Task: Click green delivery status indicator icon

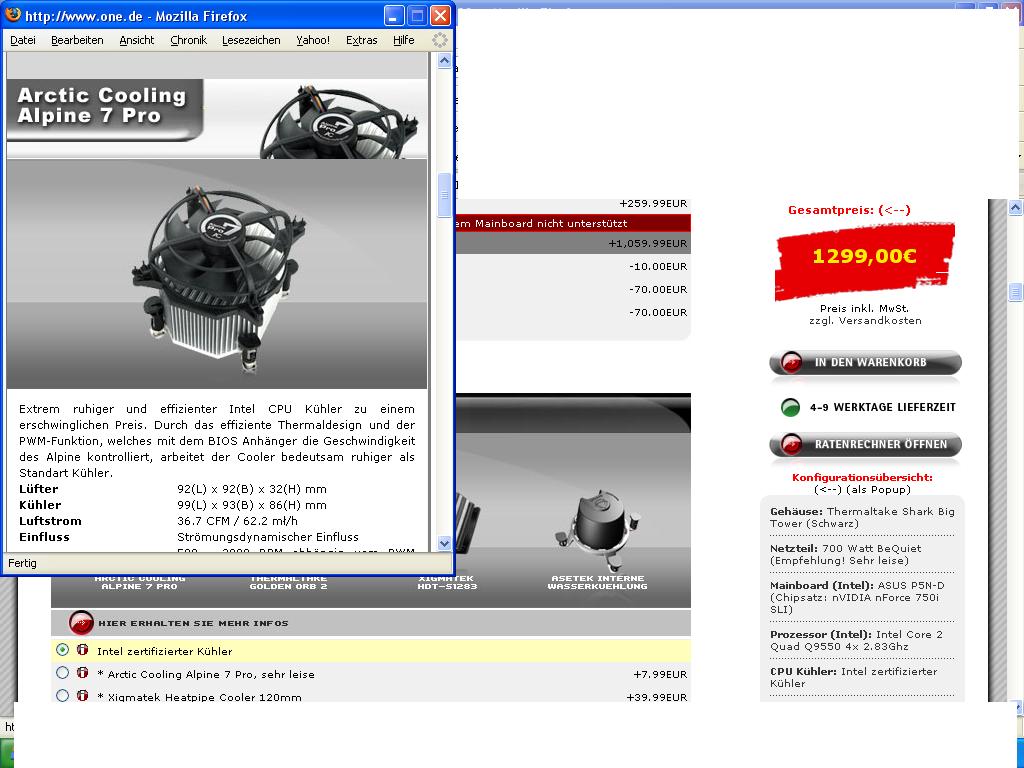Action: tap(790, 408)
